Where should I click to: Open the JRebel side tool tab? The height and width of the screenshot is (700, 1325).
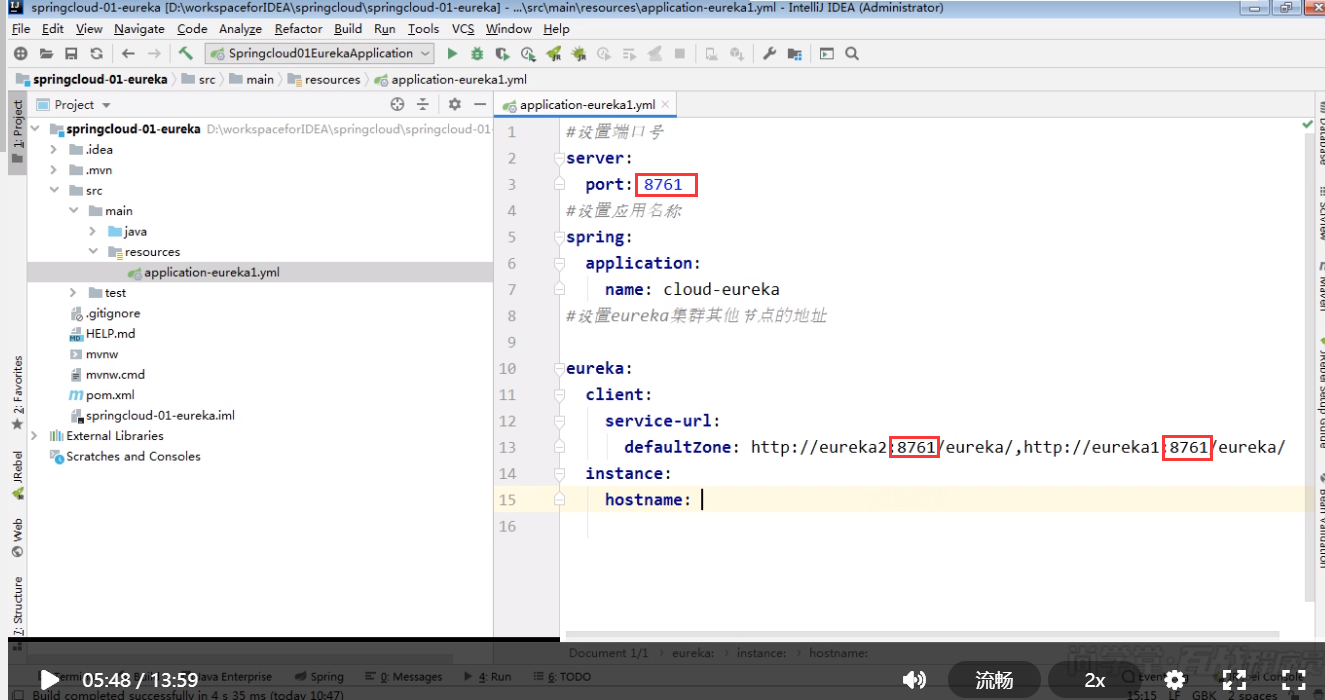point(17,475)
